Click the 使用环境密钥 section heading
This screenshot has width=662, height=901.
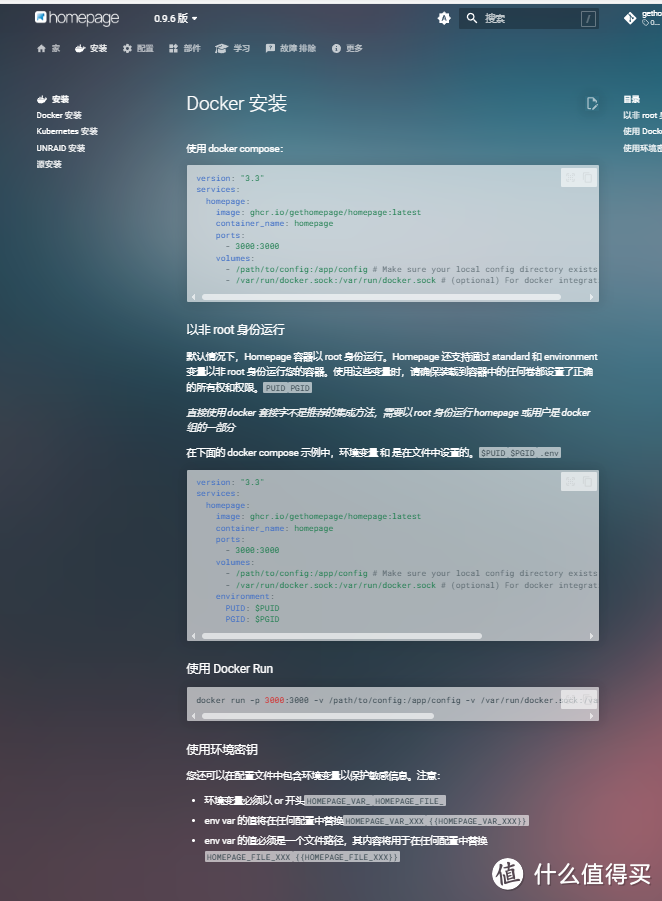pyautogui.click(x=222, y=749)
